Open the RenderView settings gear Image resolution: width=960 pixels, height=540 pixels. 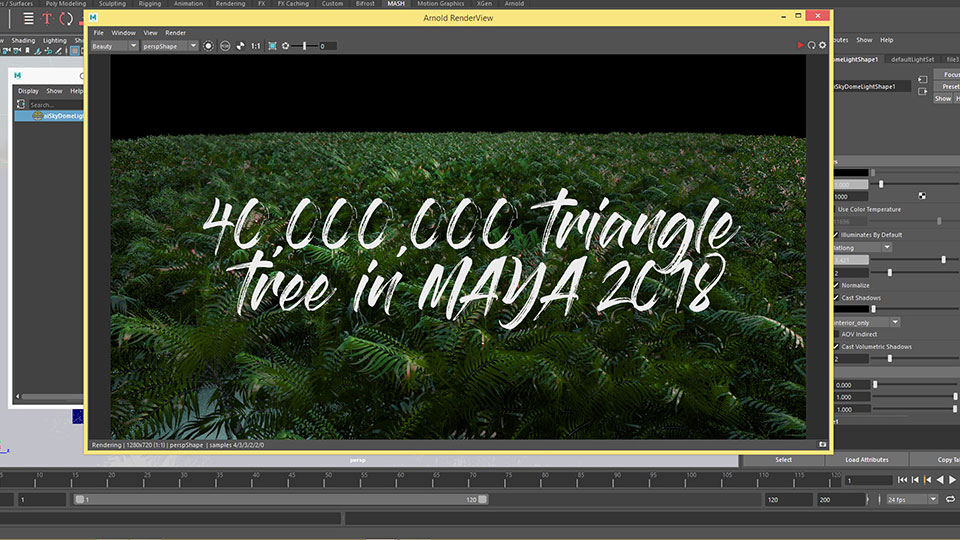point(822,45)
